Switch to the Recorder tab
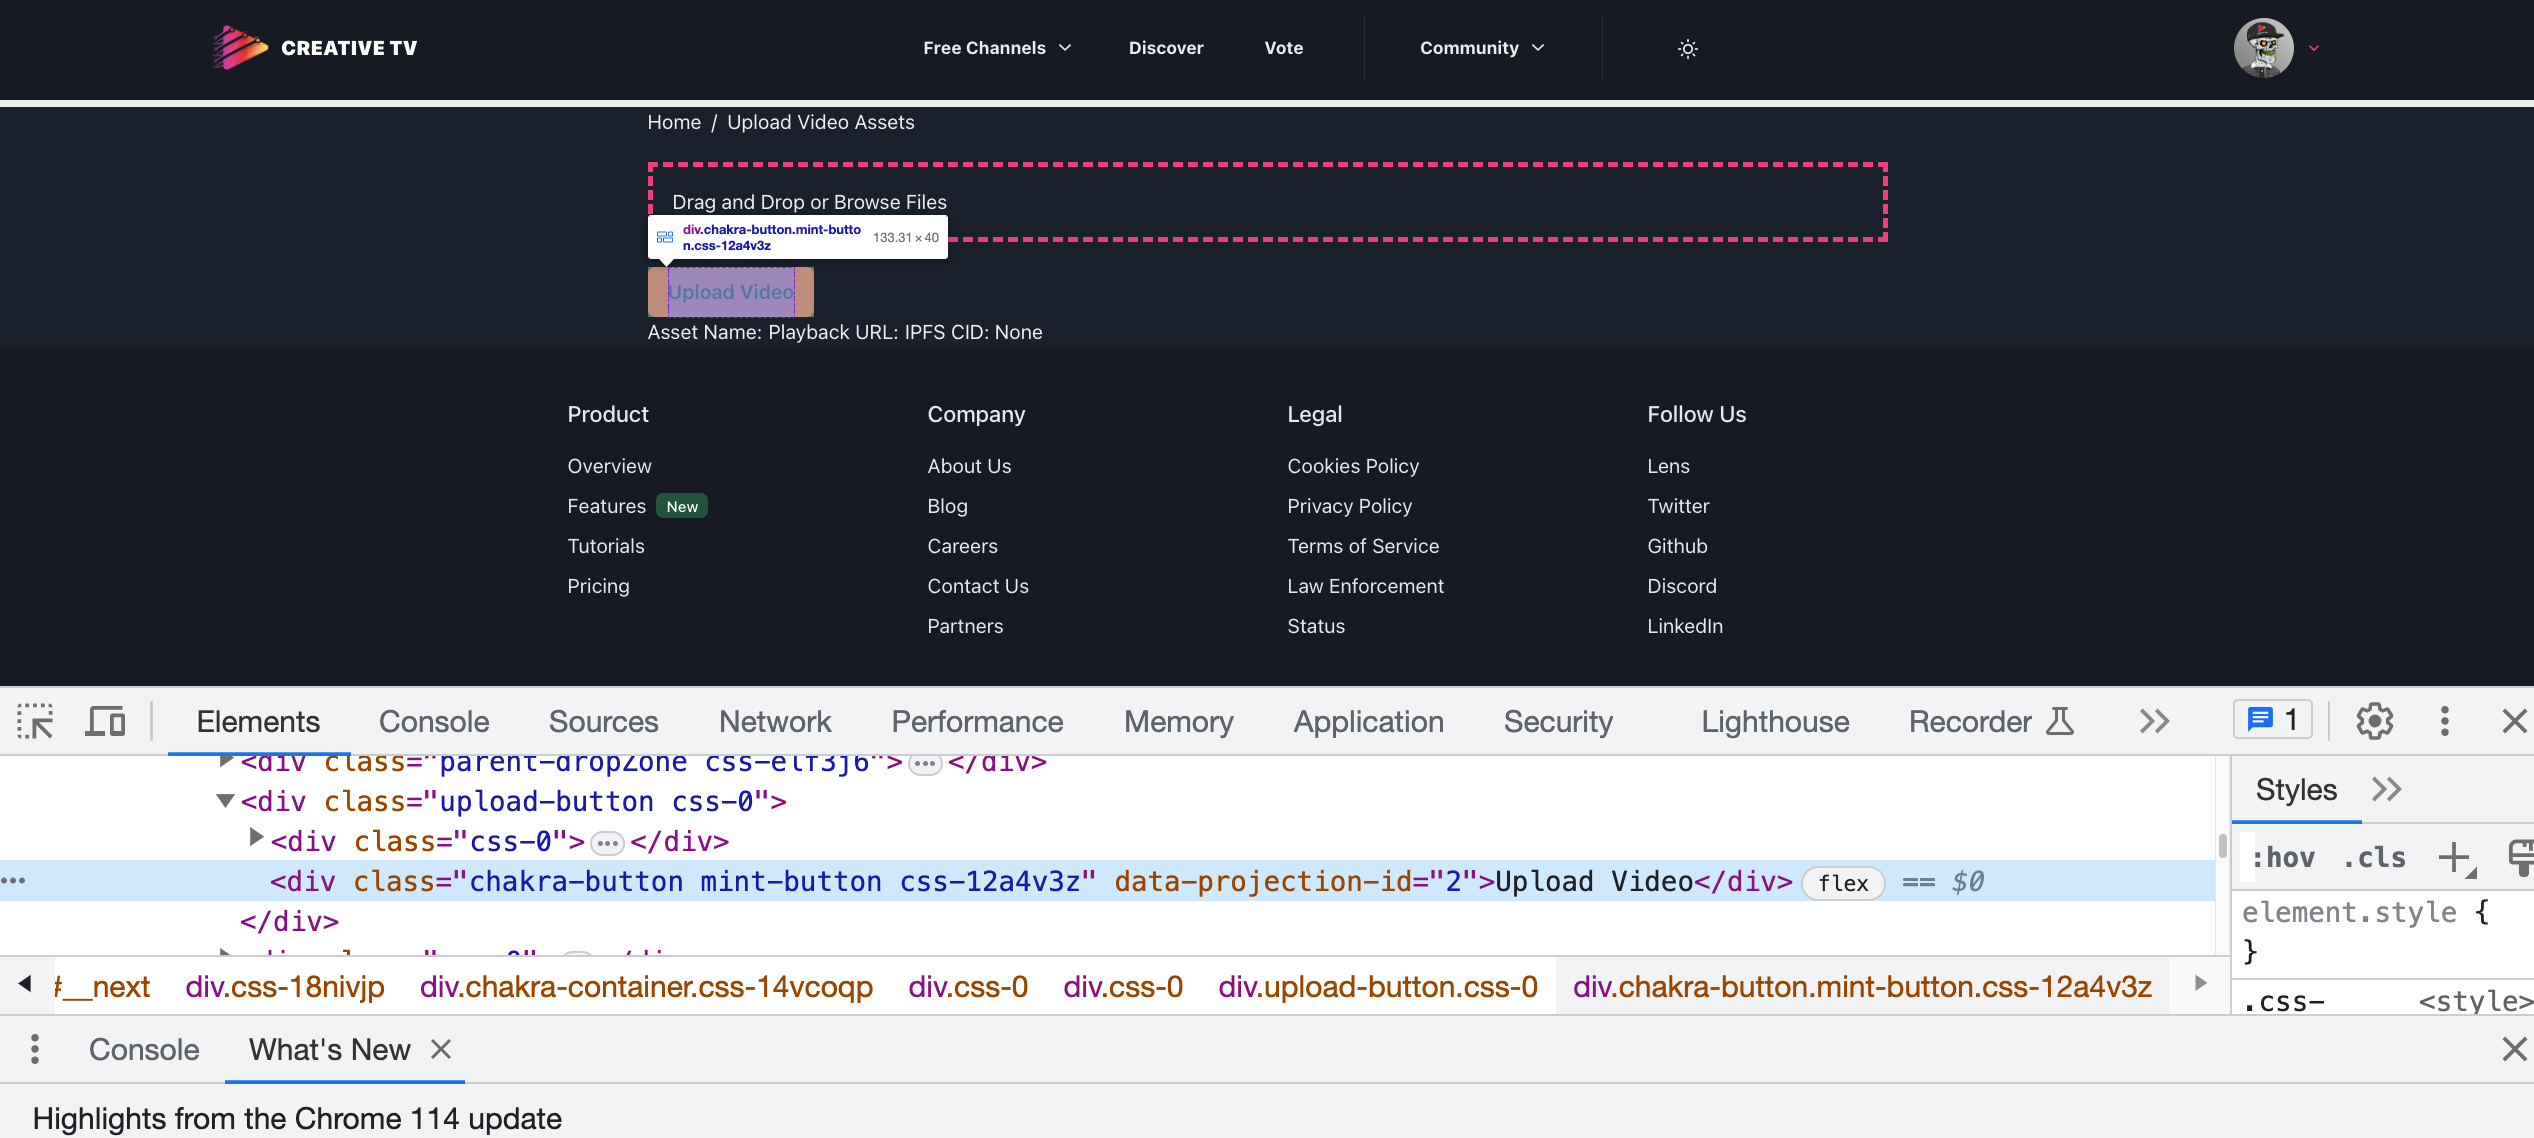The width and height of the screenshot is (2534, 1138). coord(1990,721)
